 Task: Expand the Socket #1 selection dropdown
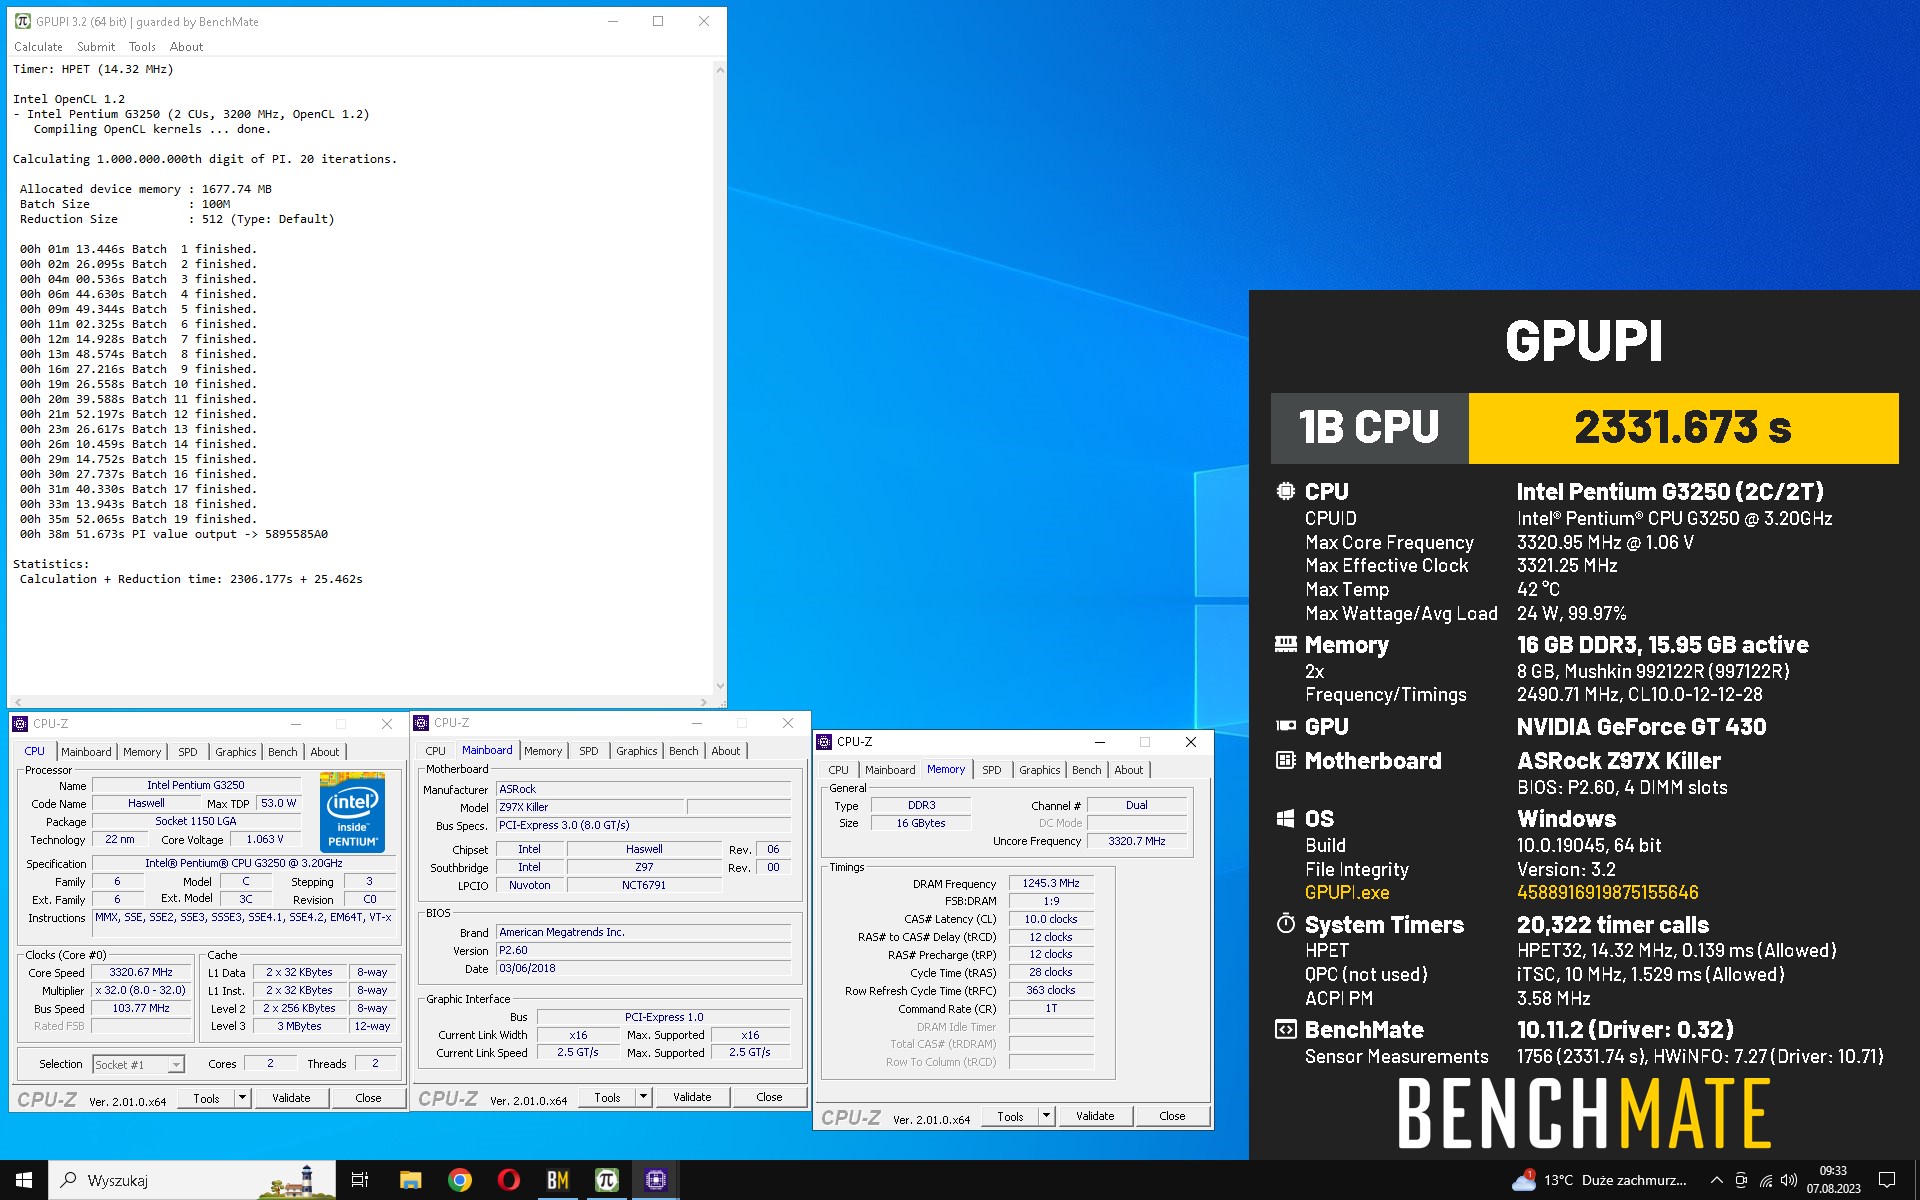[176, 1065]
